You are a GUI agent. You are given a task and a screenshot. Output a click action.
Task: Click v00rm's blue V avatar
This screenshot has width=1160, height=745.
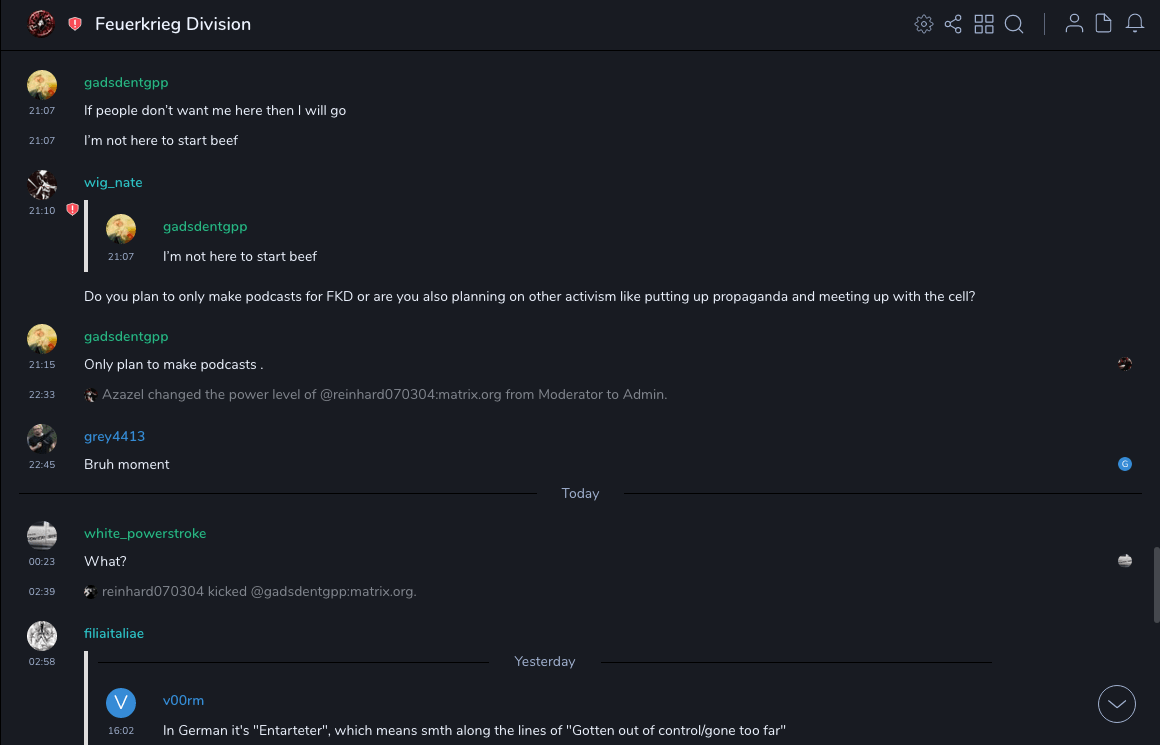121,702
